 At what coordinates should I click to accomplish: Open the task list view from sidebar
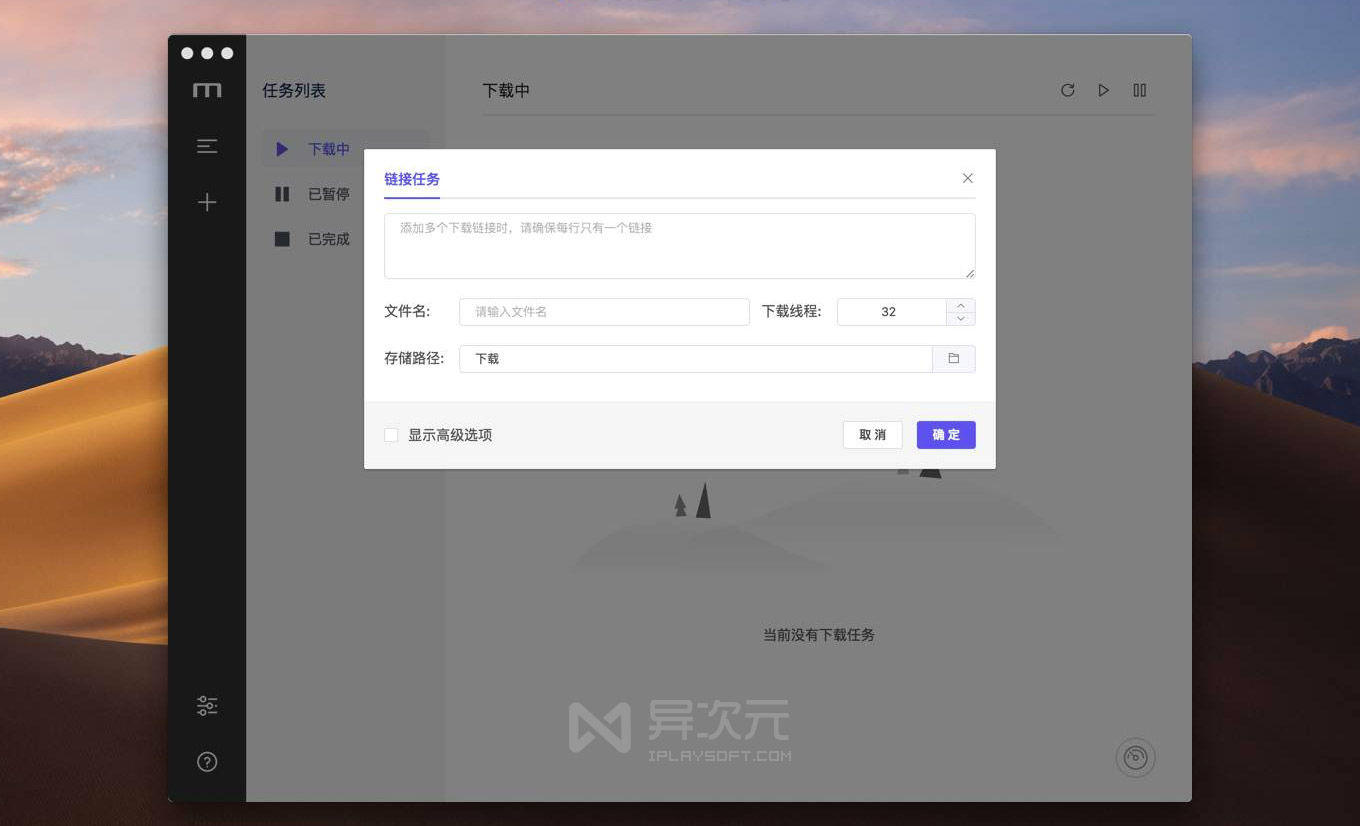point(207,146)
